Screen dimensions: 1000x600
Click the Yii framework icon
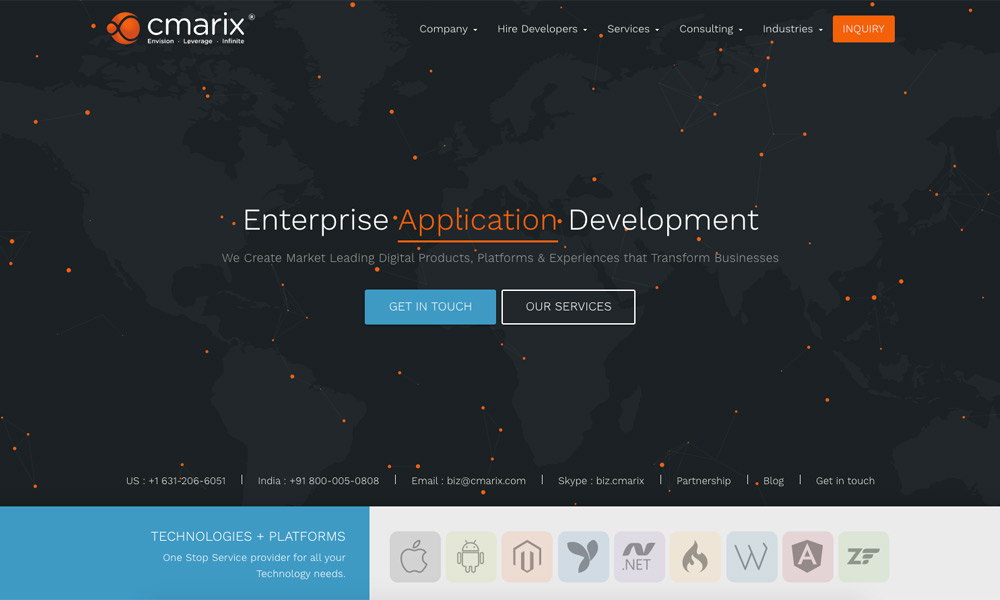tap(583, 557)
